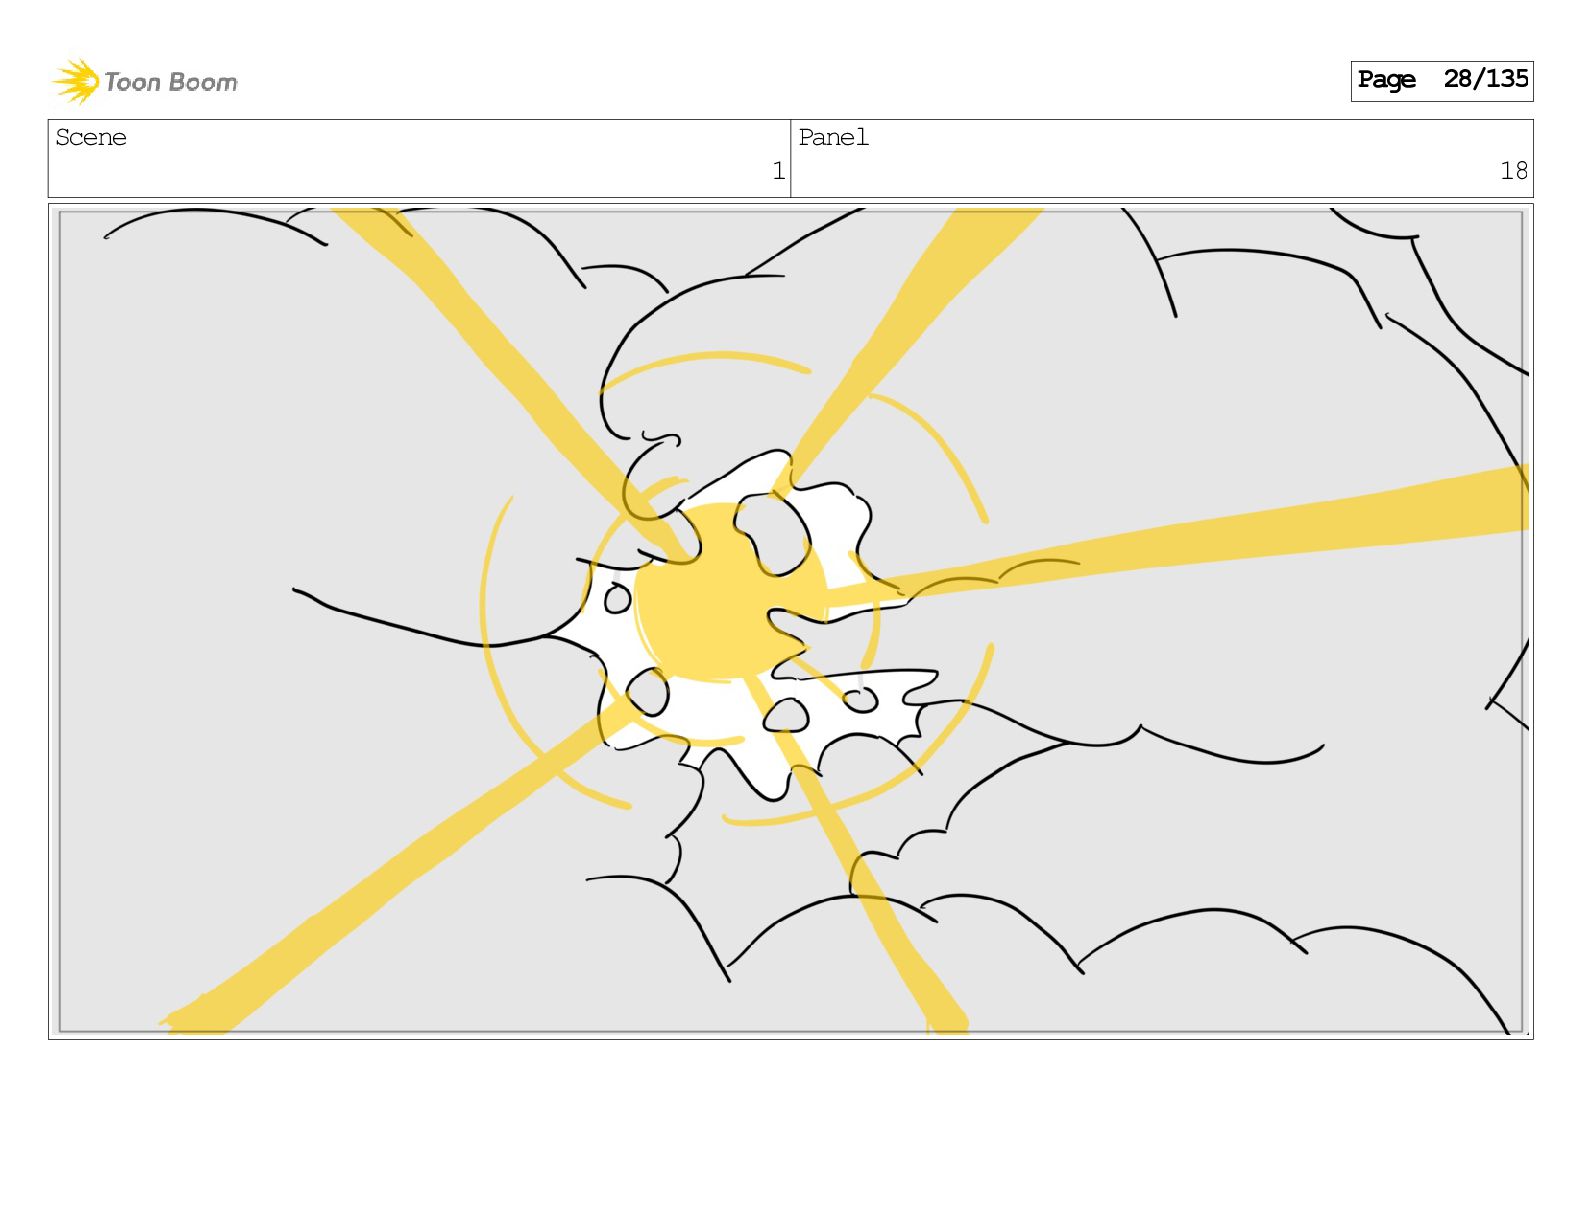Click the Page 28/135 indicator
1584x1224 pixels.
tap(1442, 80)
